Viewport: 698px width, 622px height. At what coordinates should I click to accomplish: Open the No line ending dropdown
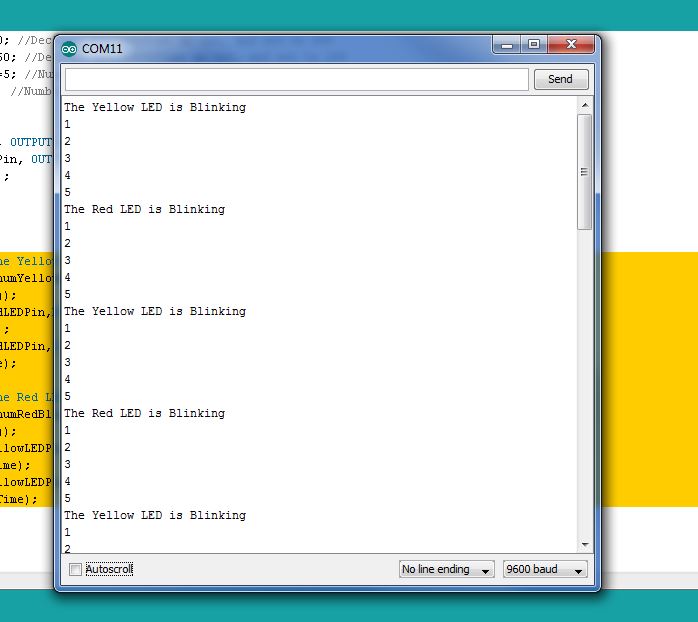tap(446, 569)
